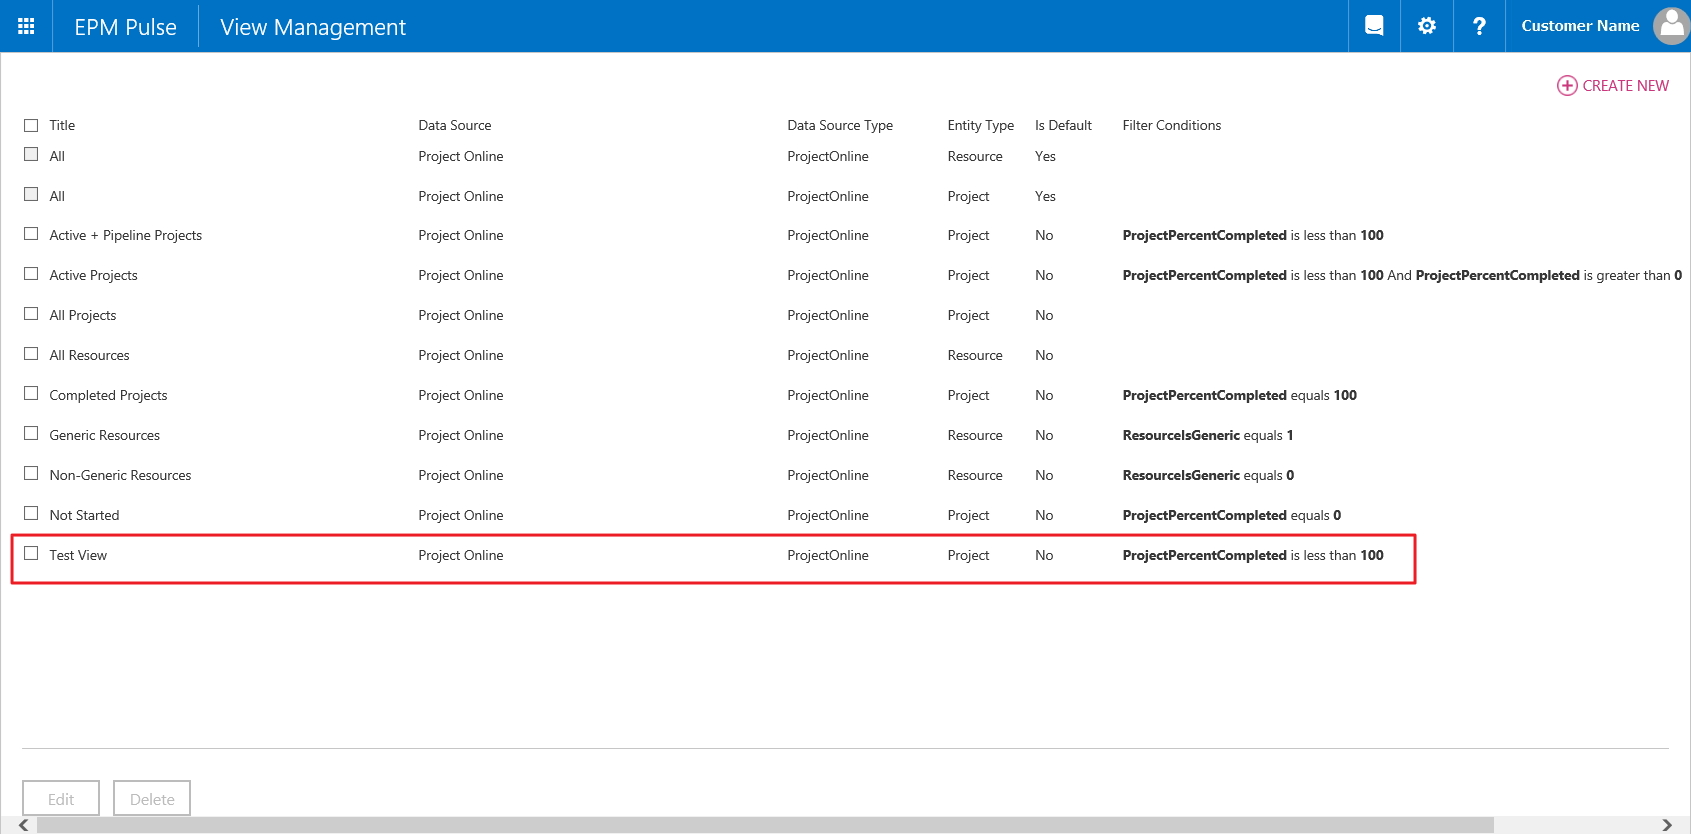Click the left scroll arrow
This screenshot has width=1691, height=834.
23,825
